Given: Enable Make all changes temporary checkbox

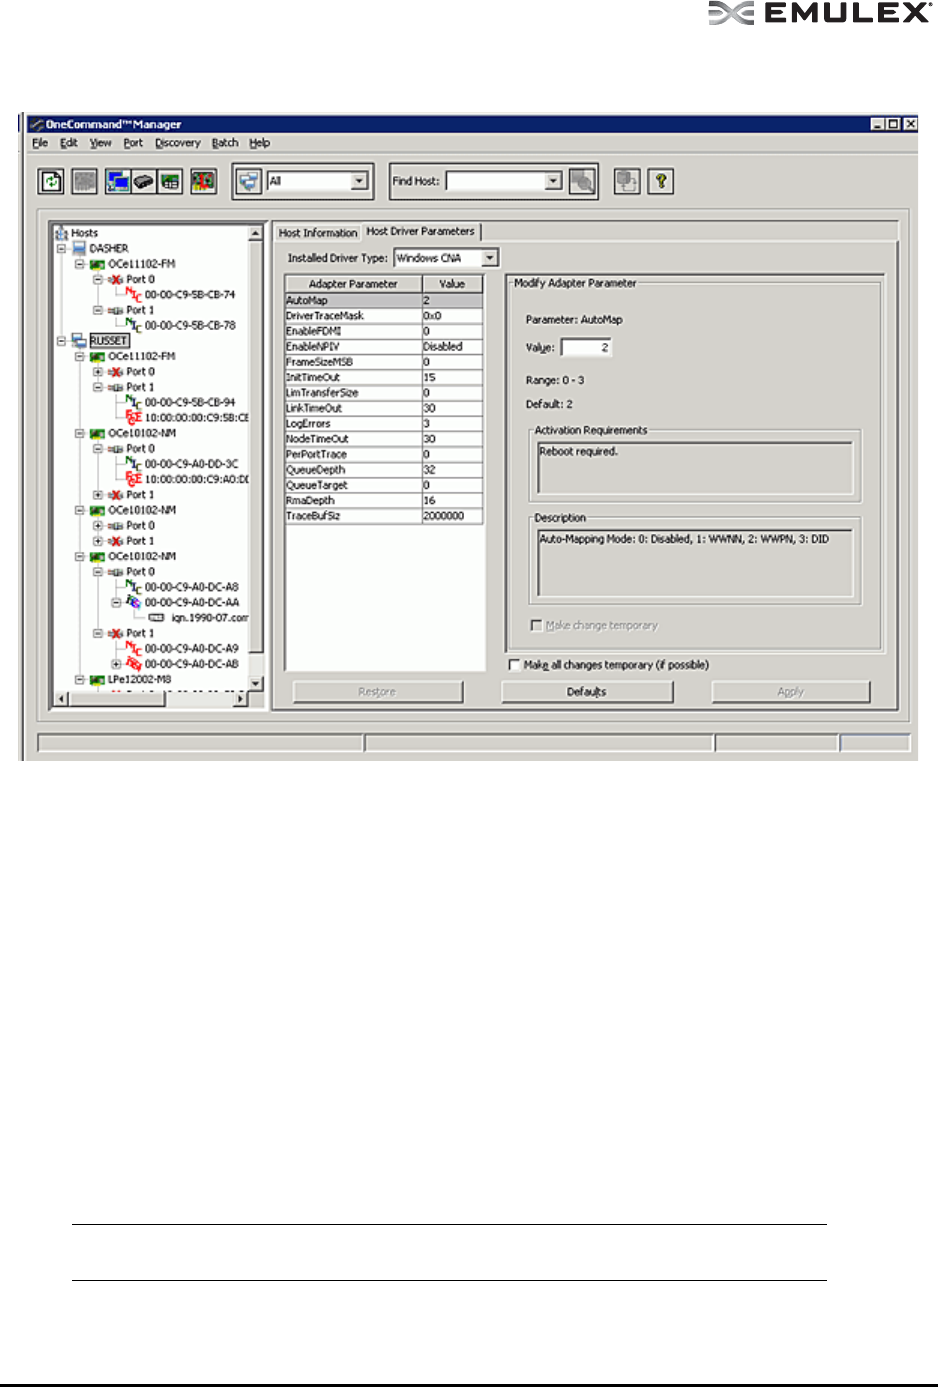Looking at the screenshot, I should pyautogui.click(x=515, y=664).
